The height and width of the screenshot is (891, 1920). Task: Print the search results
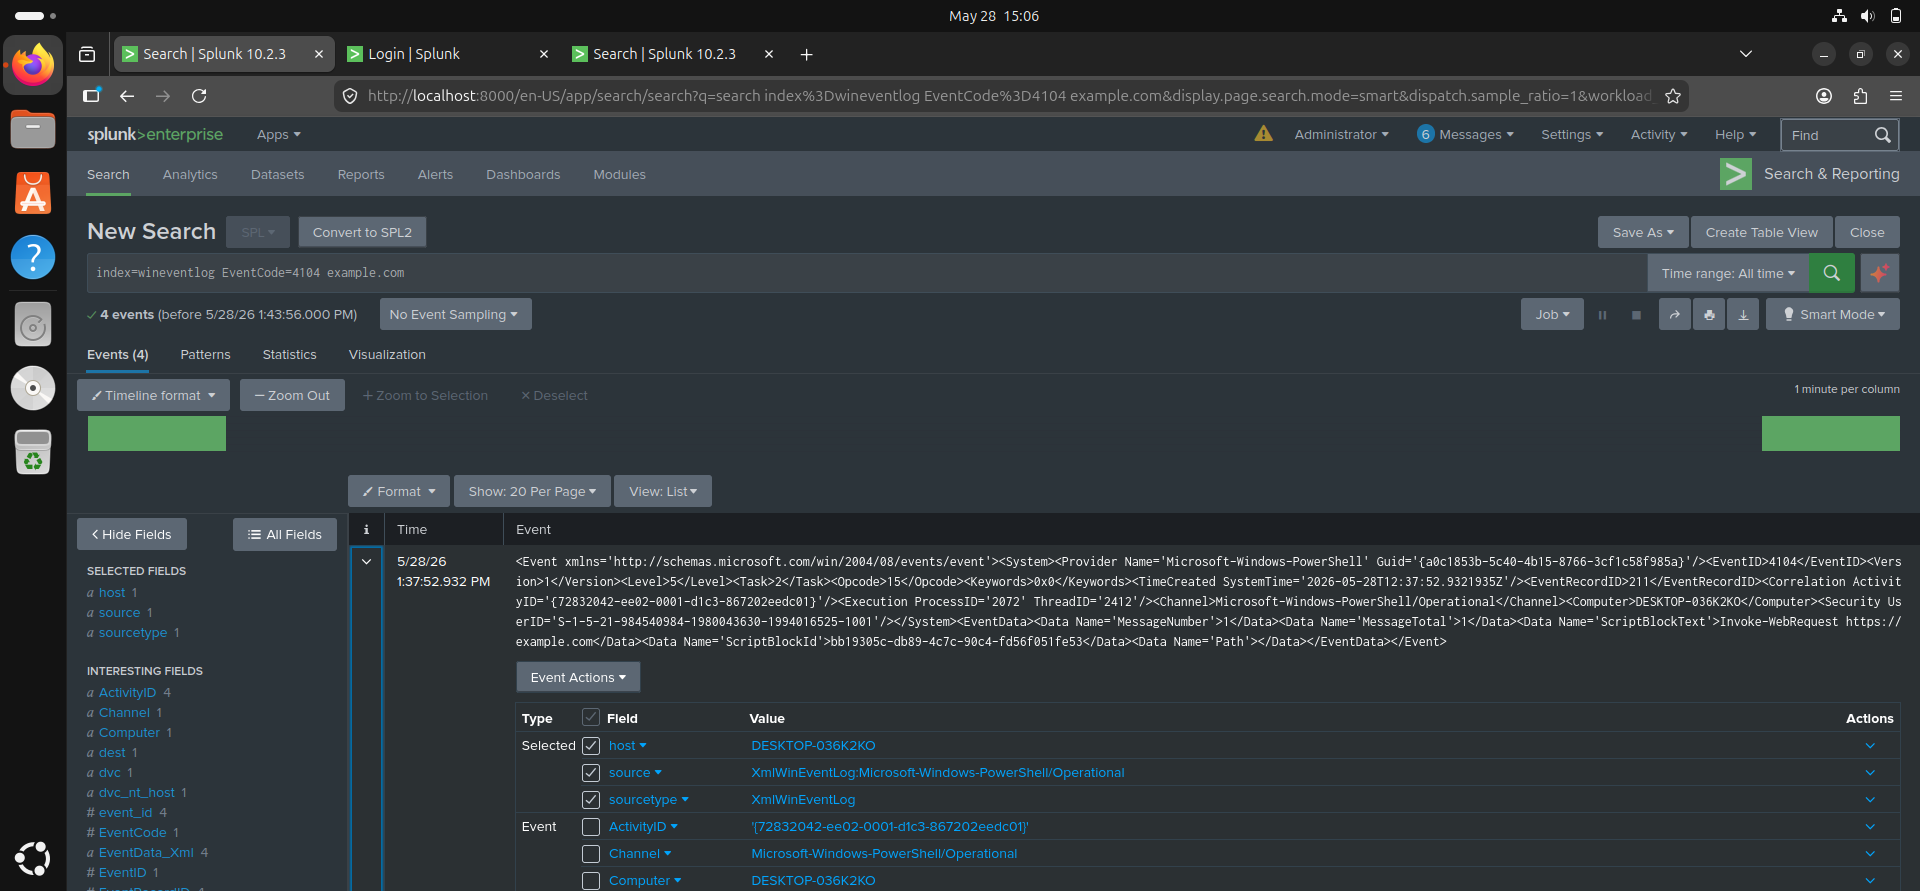click(x=1709, y=314)
